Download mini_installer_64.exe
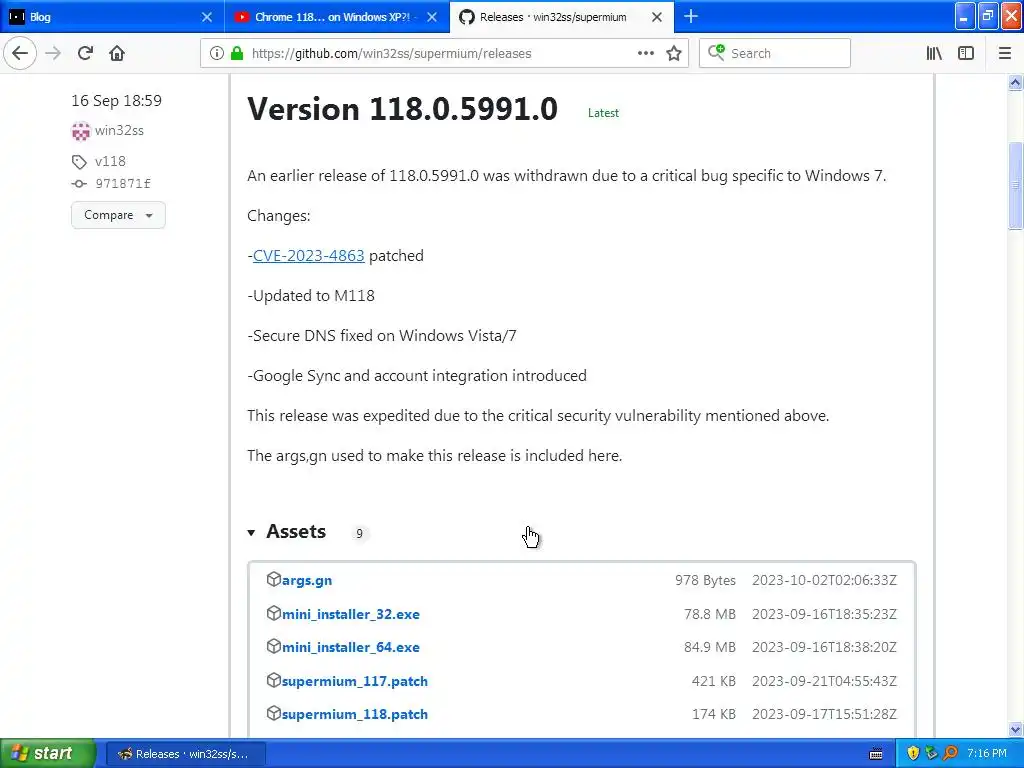 point(351,647)
